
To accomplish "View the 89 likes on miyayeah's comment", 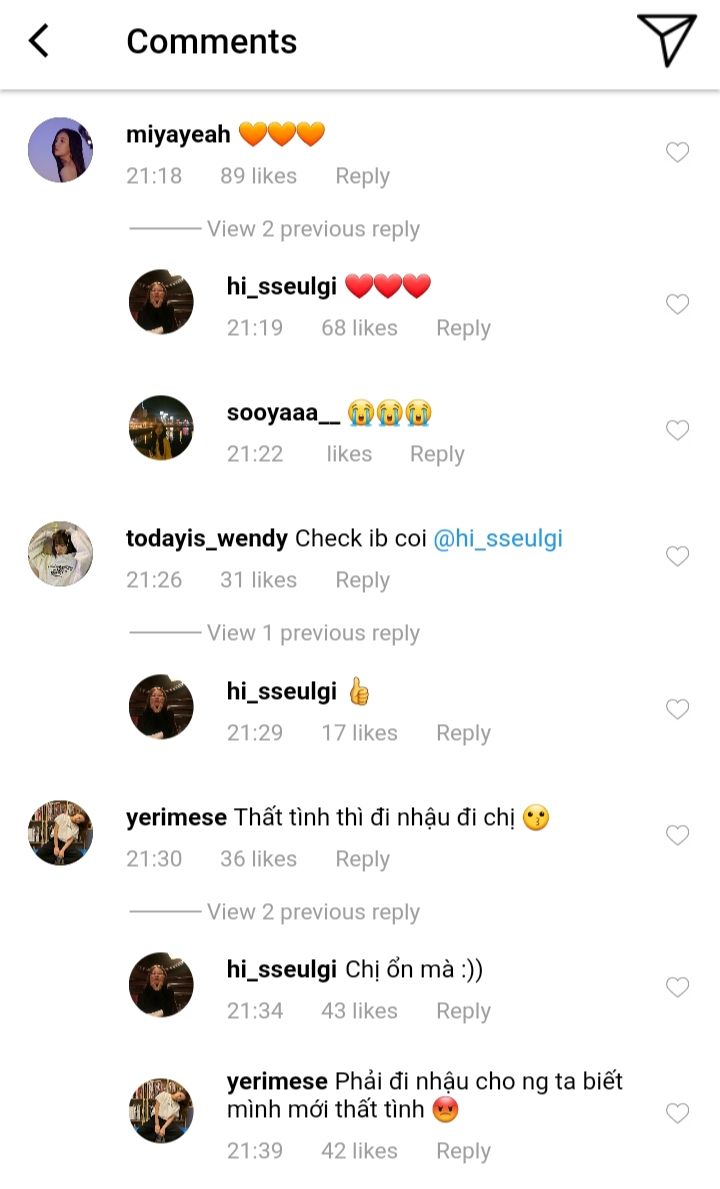I will 258,176.
